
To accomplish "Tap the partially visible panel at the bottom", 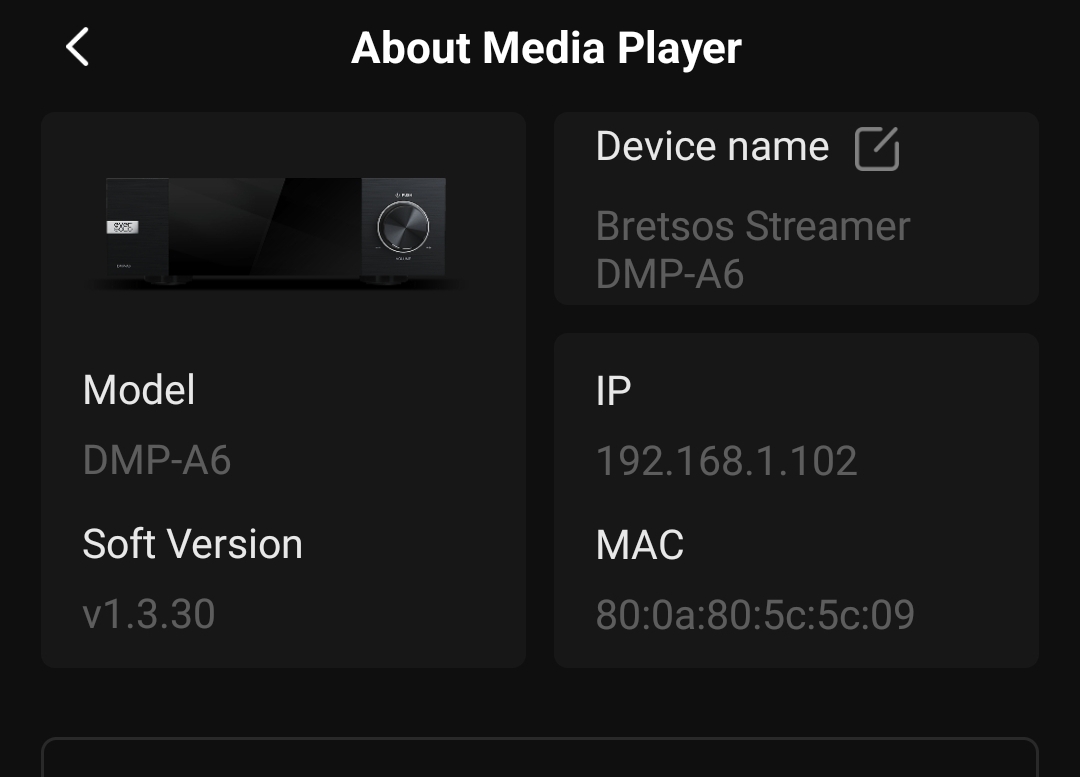I will click(540, 758).
